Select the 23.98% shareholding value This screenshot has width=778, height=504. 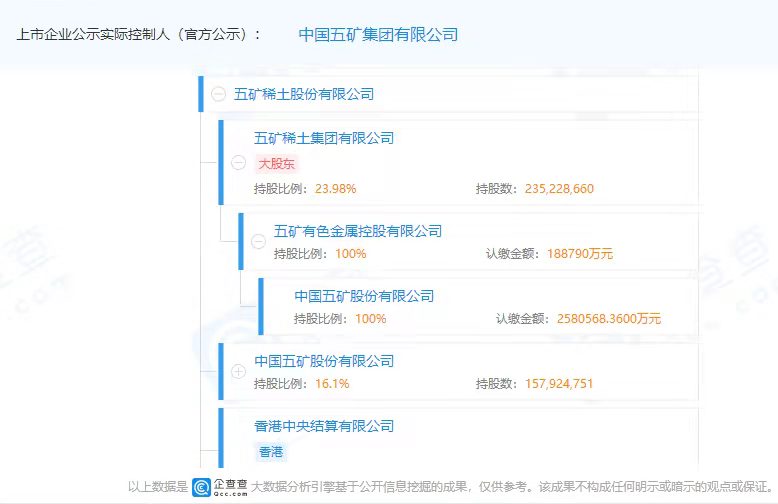pyautogui.click(x=335, y=189)
